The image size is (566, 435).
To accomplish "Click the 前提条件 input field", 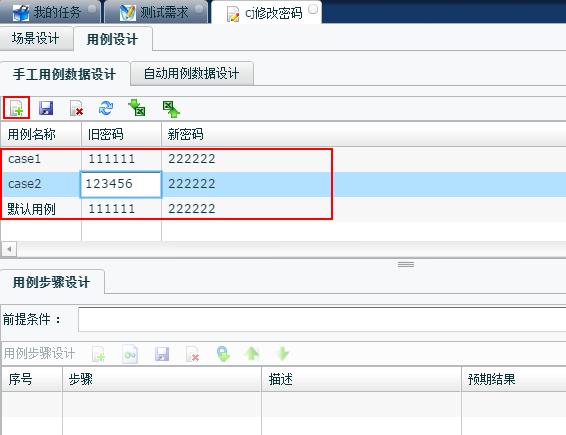I will point(322,319).
